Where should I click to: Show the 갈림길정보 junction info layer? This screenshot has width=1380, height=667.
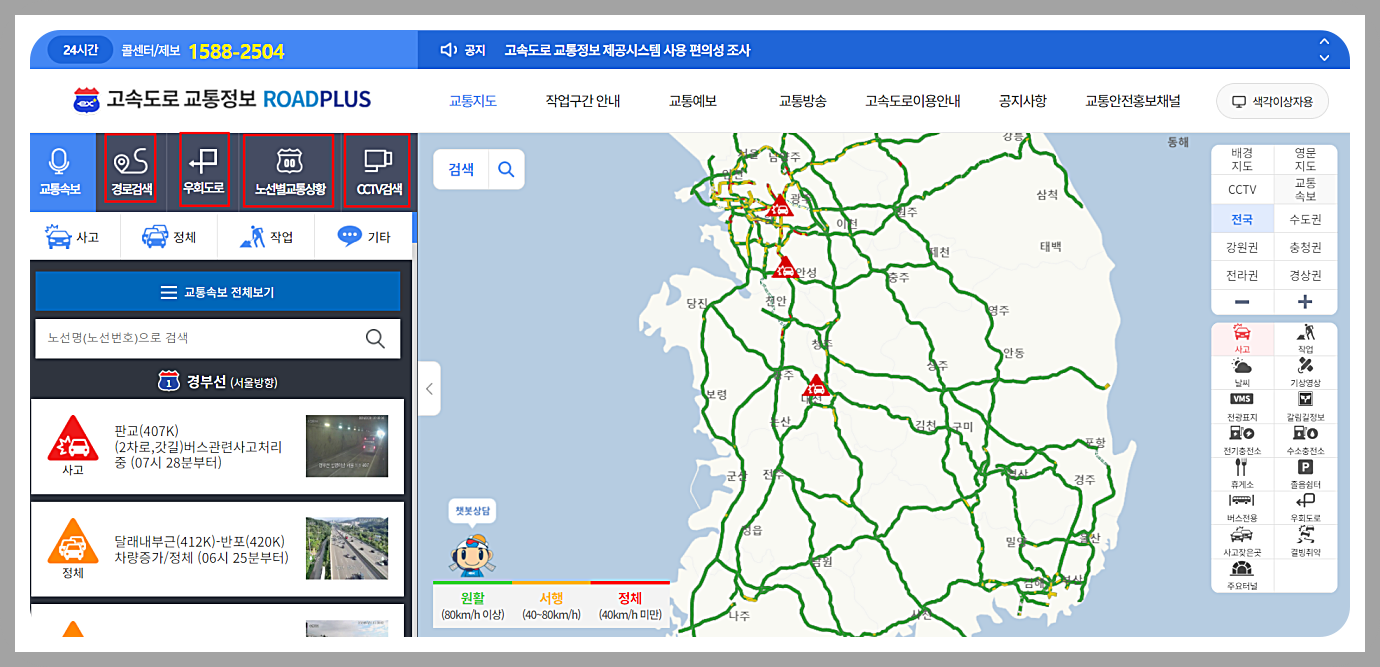coord(1305,407)
